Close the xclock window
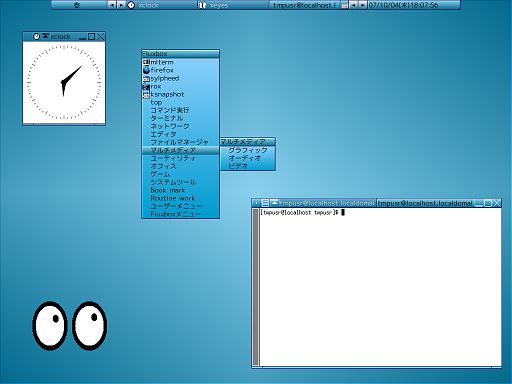Screen dimensions: 512x384 100,37
